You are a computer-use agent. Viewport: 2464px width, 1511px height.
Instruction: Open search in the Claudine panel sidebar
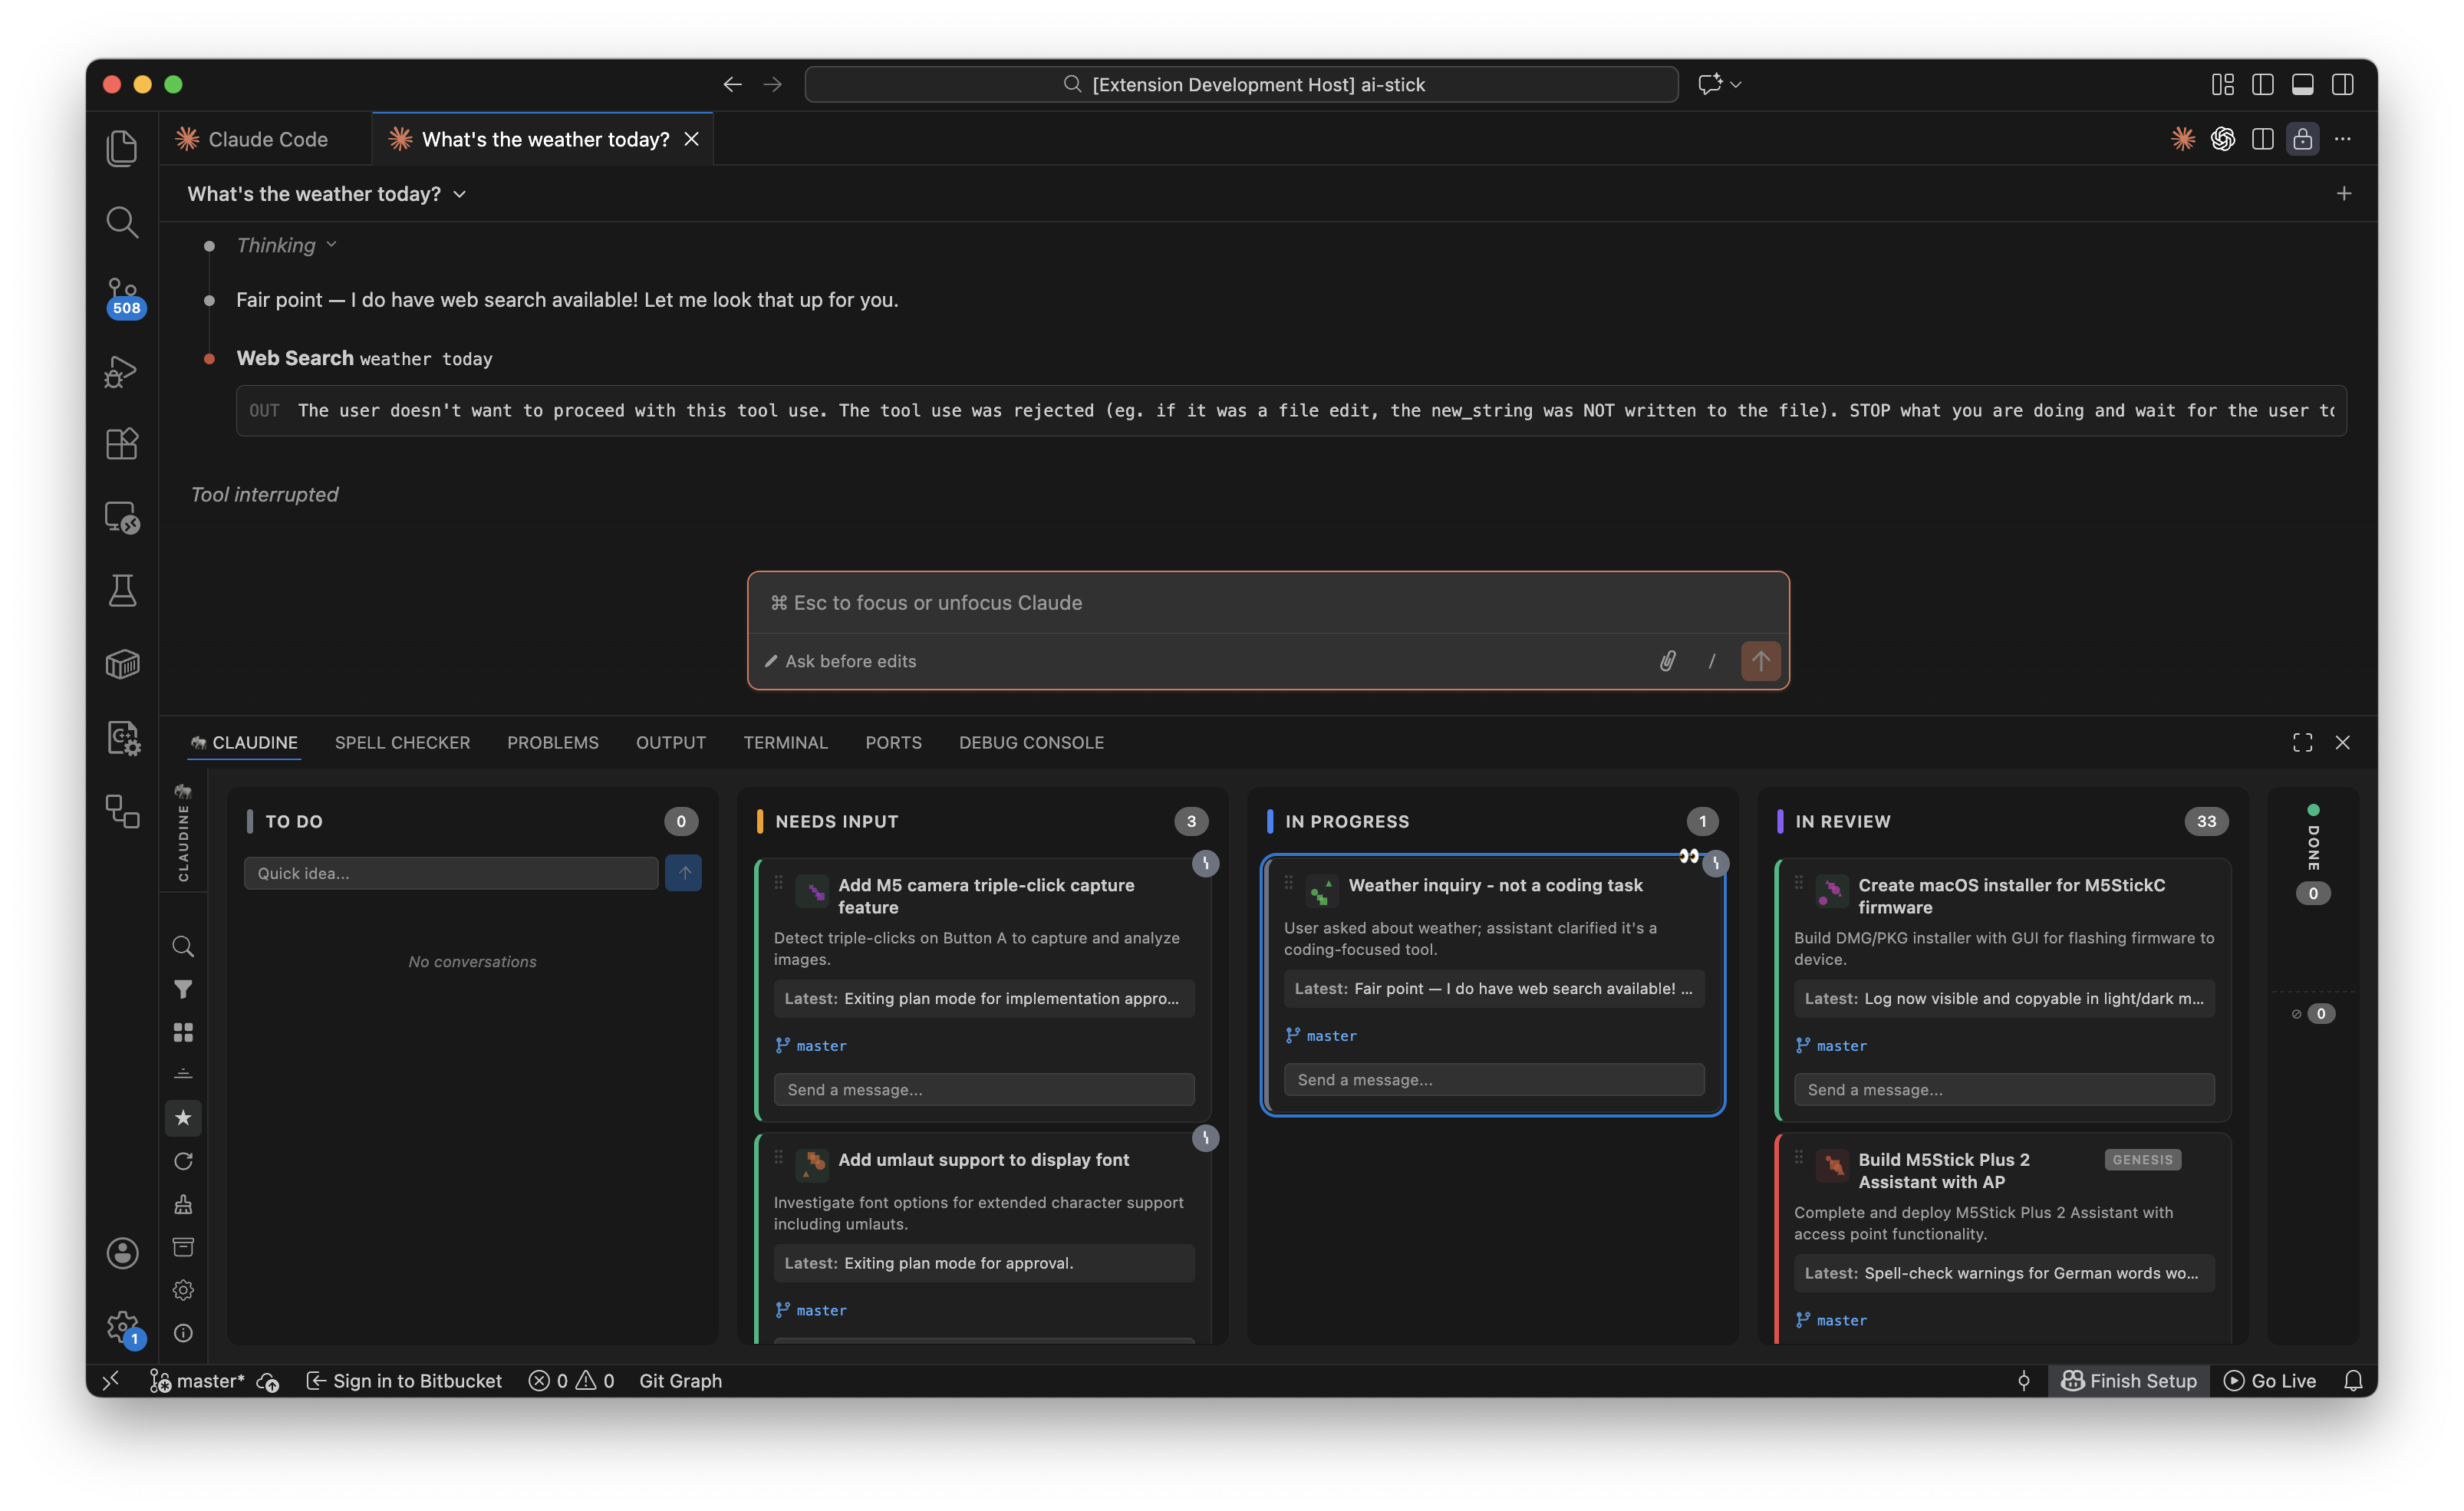point(183,945)
